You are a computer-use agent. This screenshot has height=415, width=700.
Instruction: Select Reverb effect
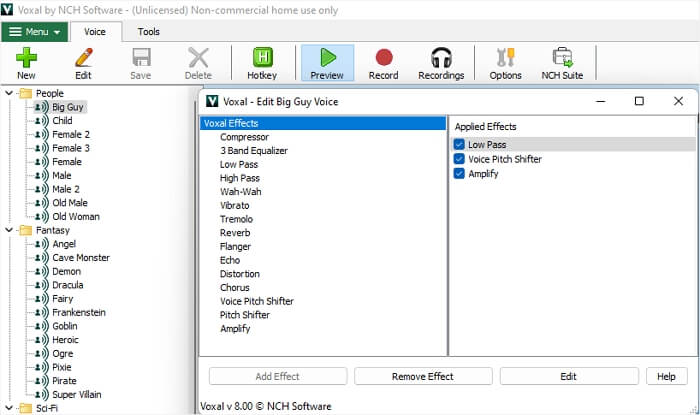[235, 233]
